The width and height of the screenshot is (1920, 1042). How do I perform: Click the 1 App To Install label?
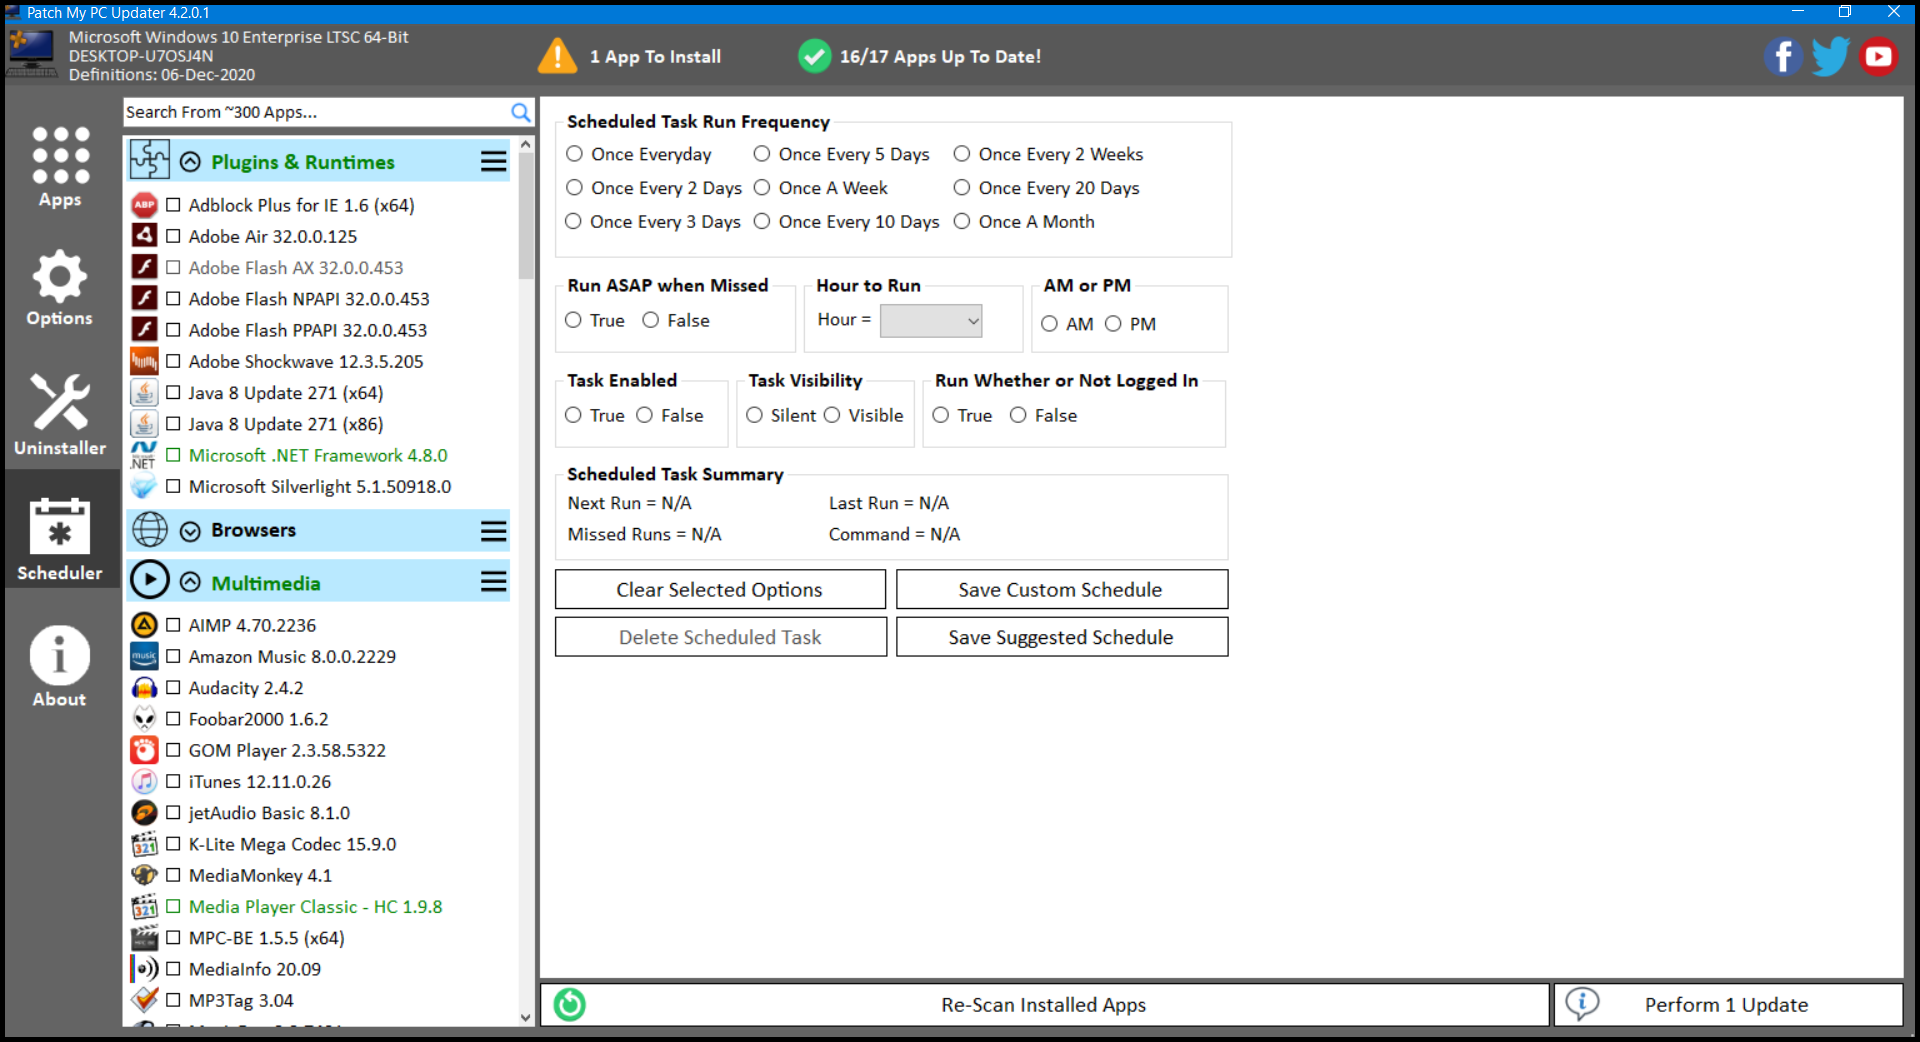[656, 57]
